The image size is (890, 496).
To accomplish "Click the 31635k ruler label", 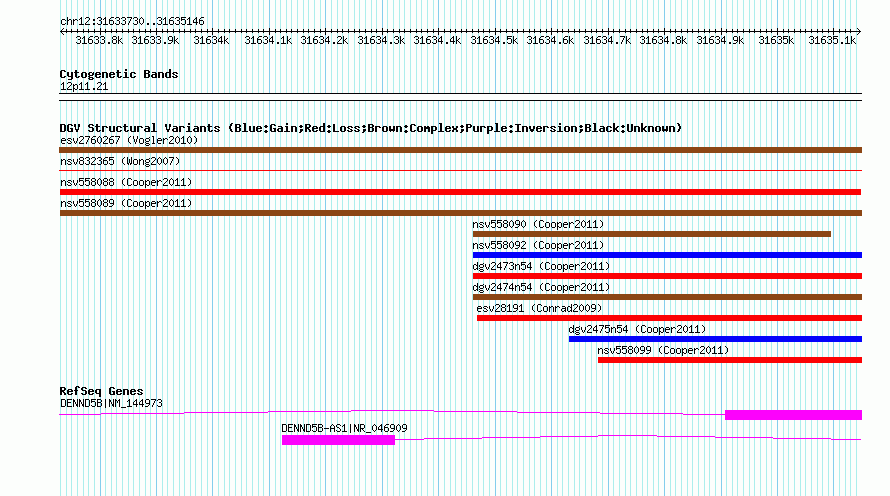I will pyautogui.click(x=776, y=40).
